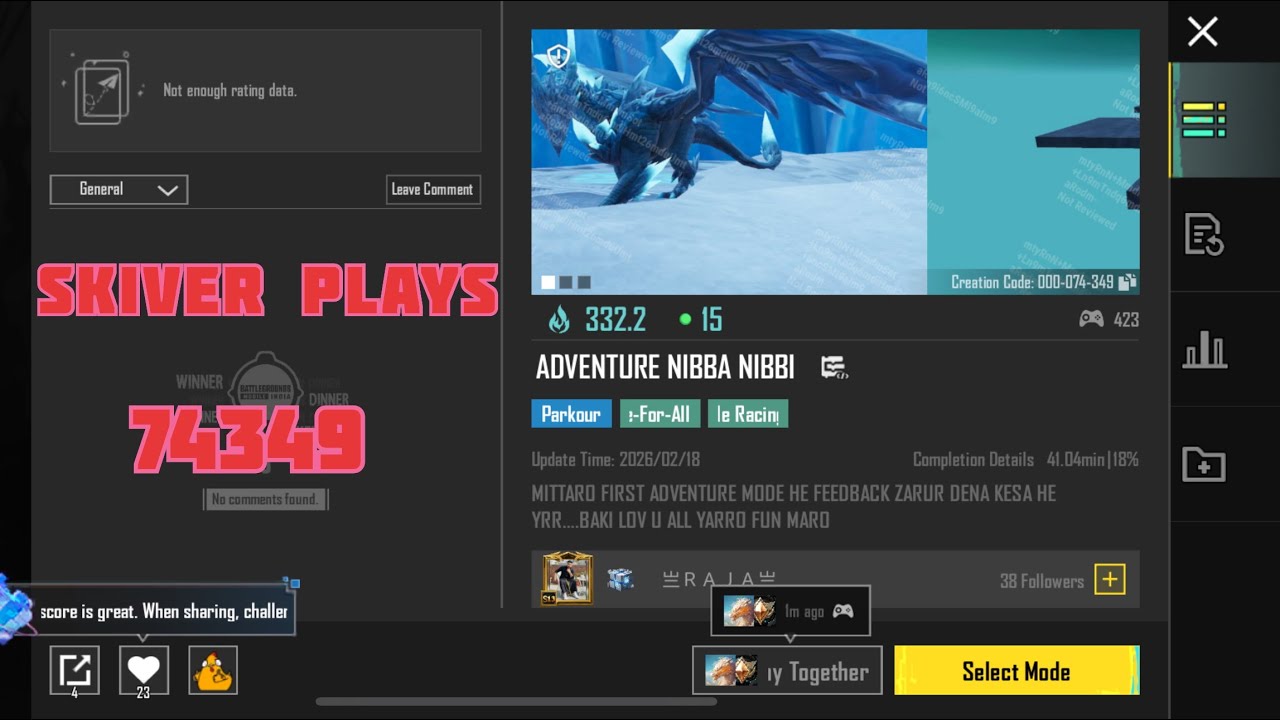Click the shield icon on preview image

[x=559, y=56]
